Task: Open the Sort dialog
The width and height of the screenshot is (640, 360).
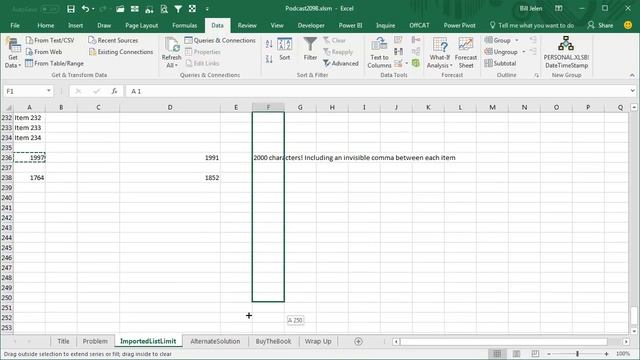Action: [x=284, y=49]
